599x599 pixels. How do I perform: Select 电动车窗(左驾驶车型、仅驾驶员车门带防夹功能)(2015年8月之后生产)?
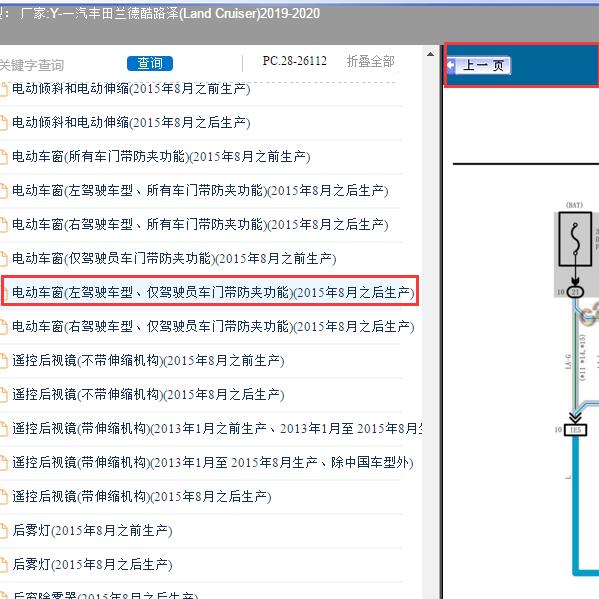pyautogui.click(x=213, y=293)
